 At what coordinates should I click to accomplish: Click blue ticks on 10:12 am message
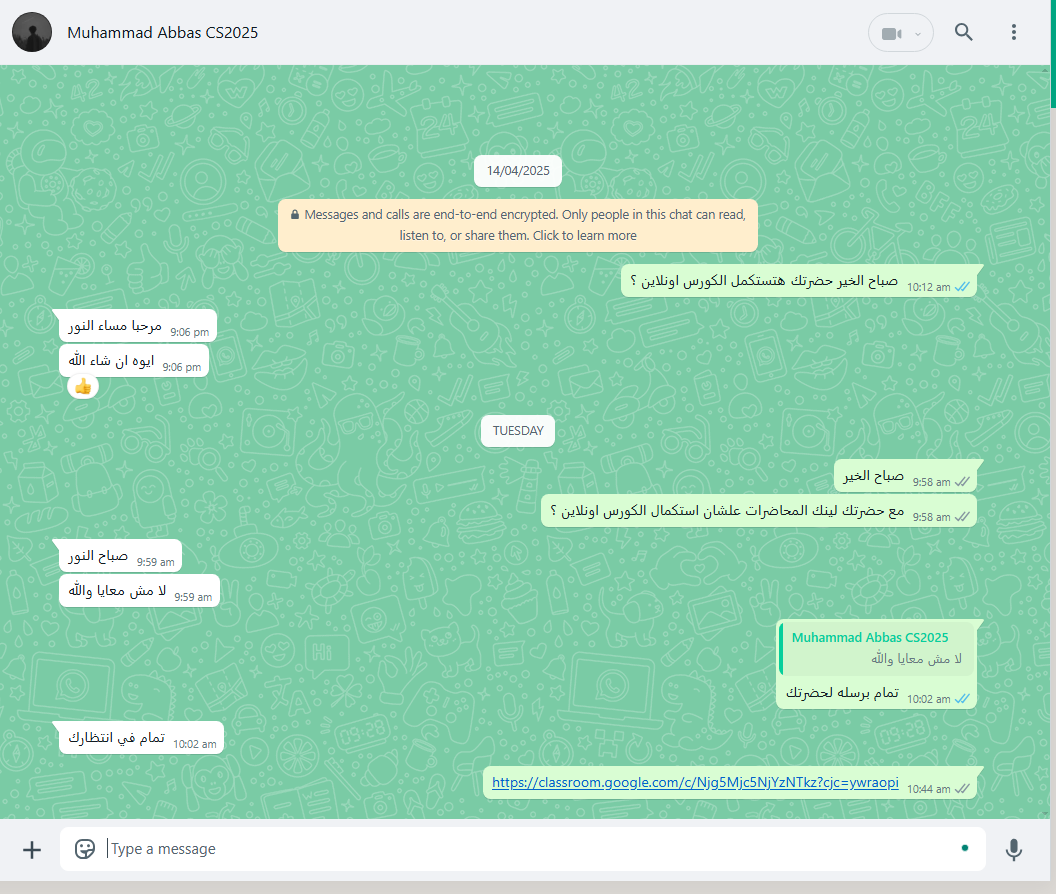tap(962, 286)
